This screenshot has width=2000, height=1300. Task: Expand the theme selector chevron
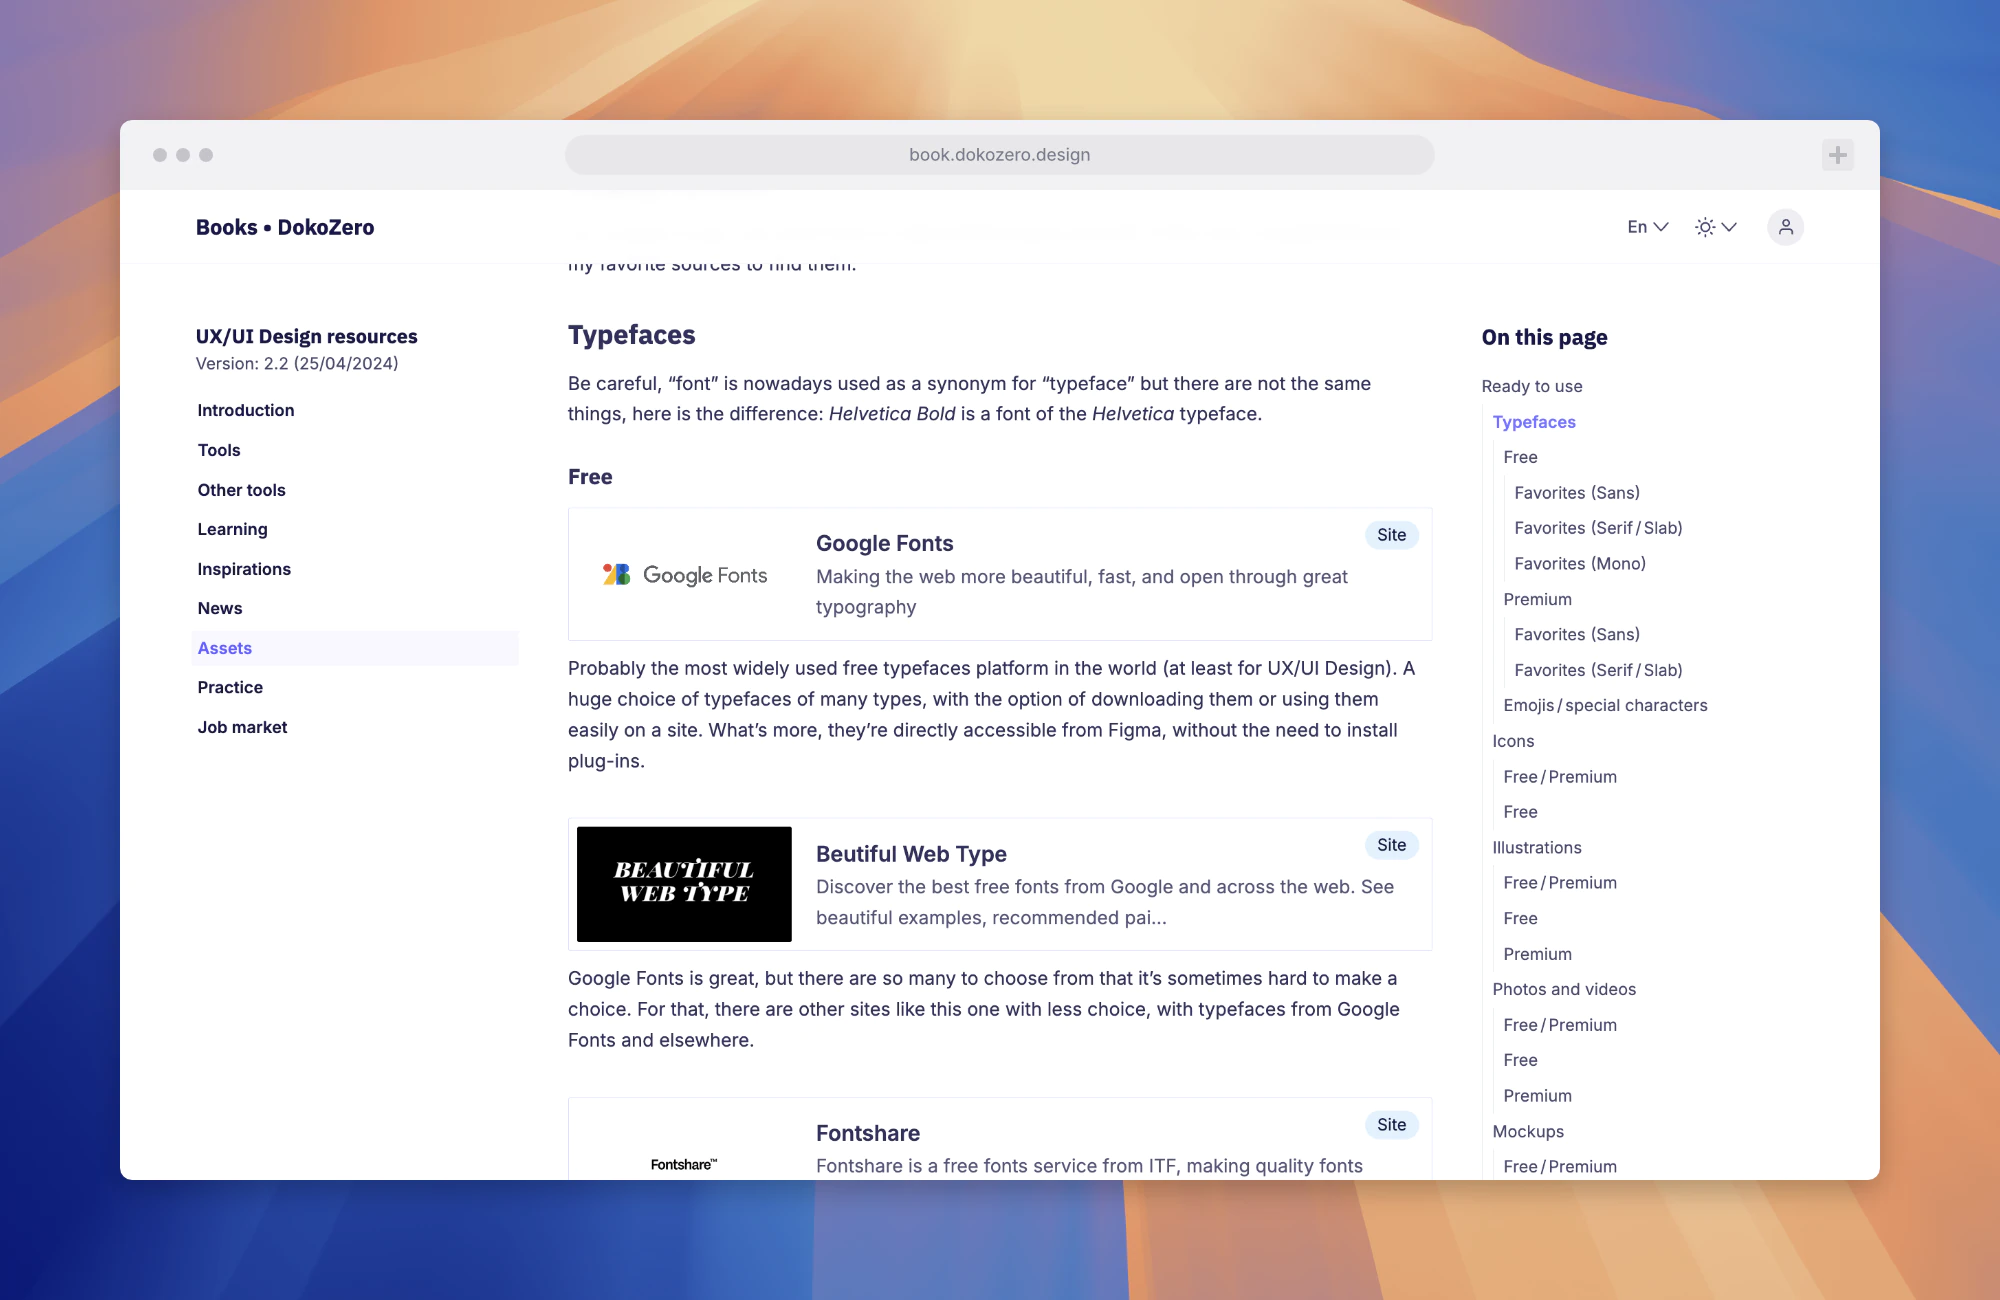1729,227
